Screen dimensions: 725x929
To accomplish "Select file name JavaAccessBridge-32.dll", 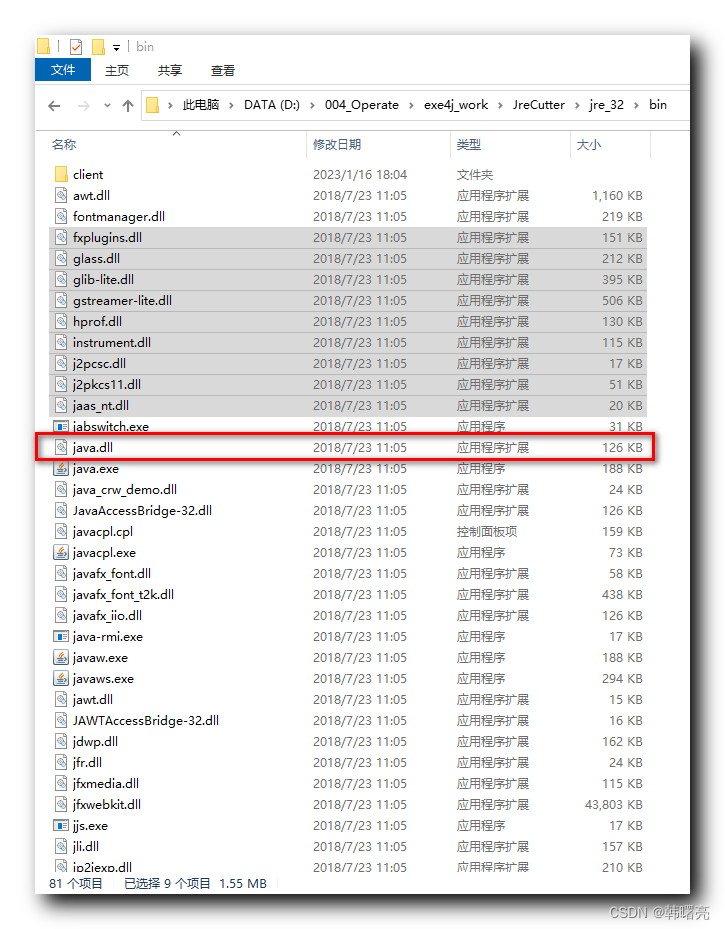I will (x=142, y=511).
